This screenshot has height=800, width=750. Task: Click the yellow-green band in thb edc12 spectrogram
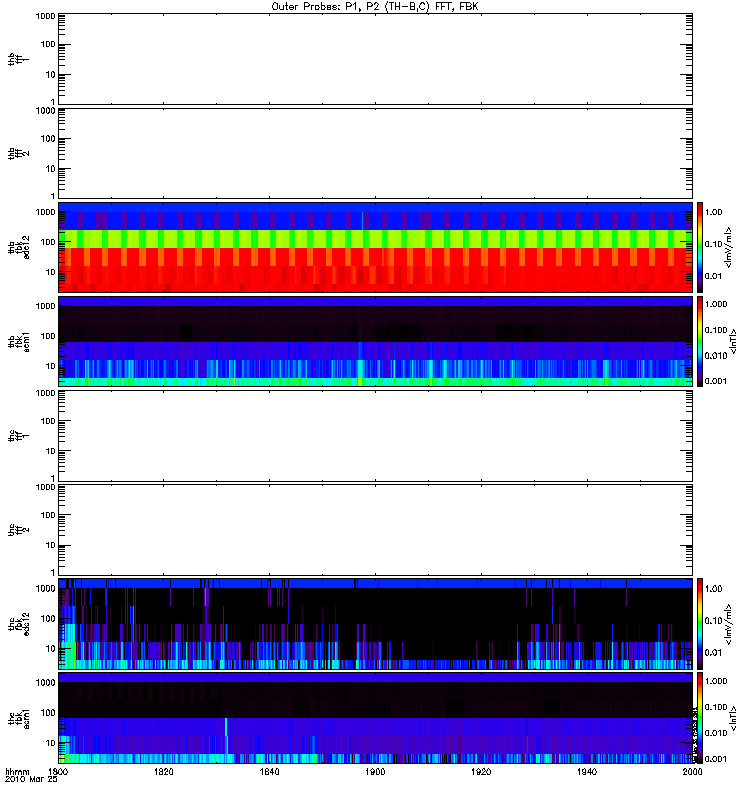click(x=375, y=239)
